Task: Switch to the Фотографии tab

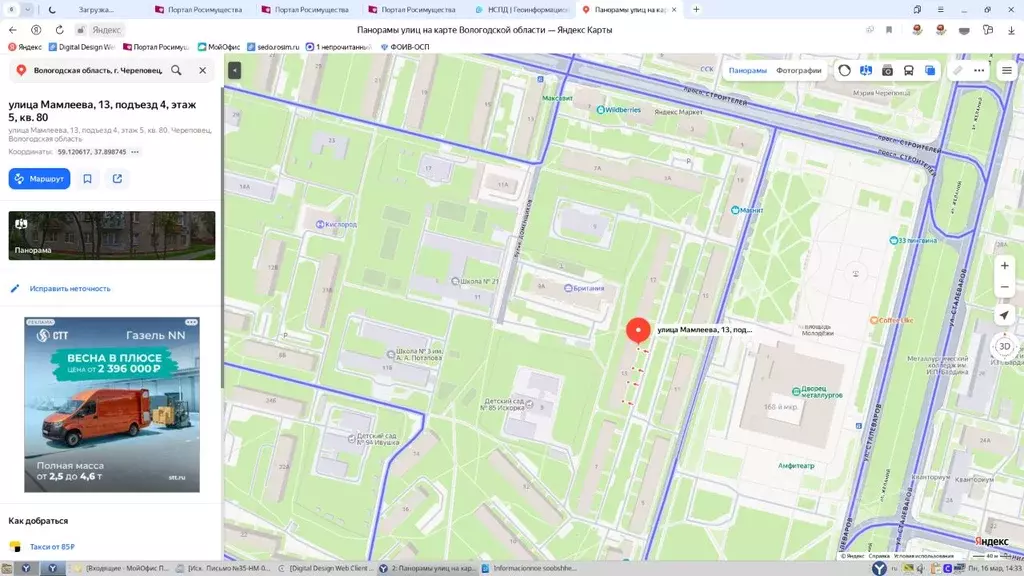Action: point(798,71)
